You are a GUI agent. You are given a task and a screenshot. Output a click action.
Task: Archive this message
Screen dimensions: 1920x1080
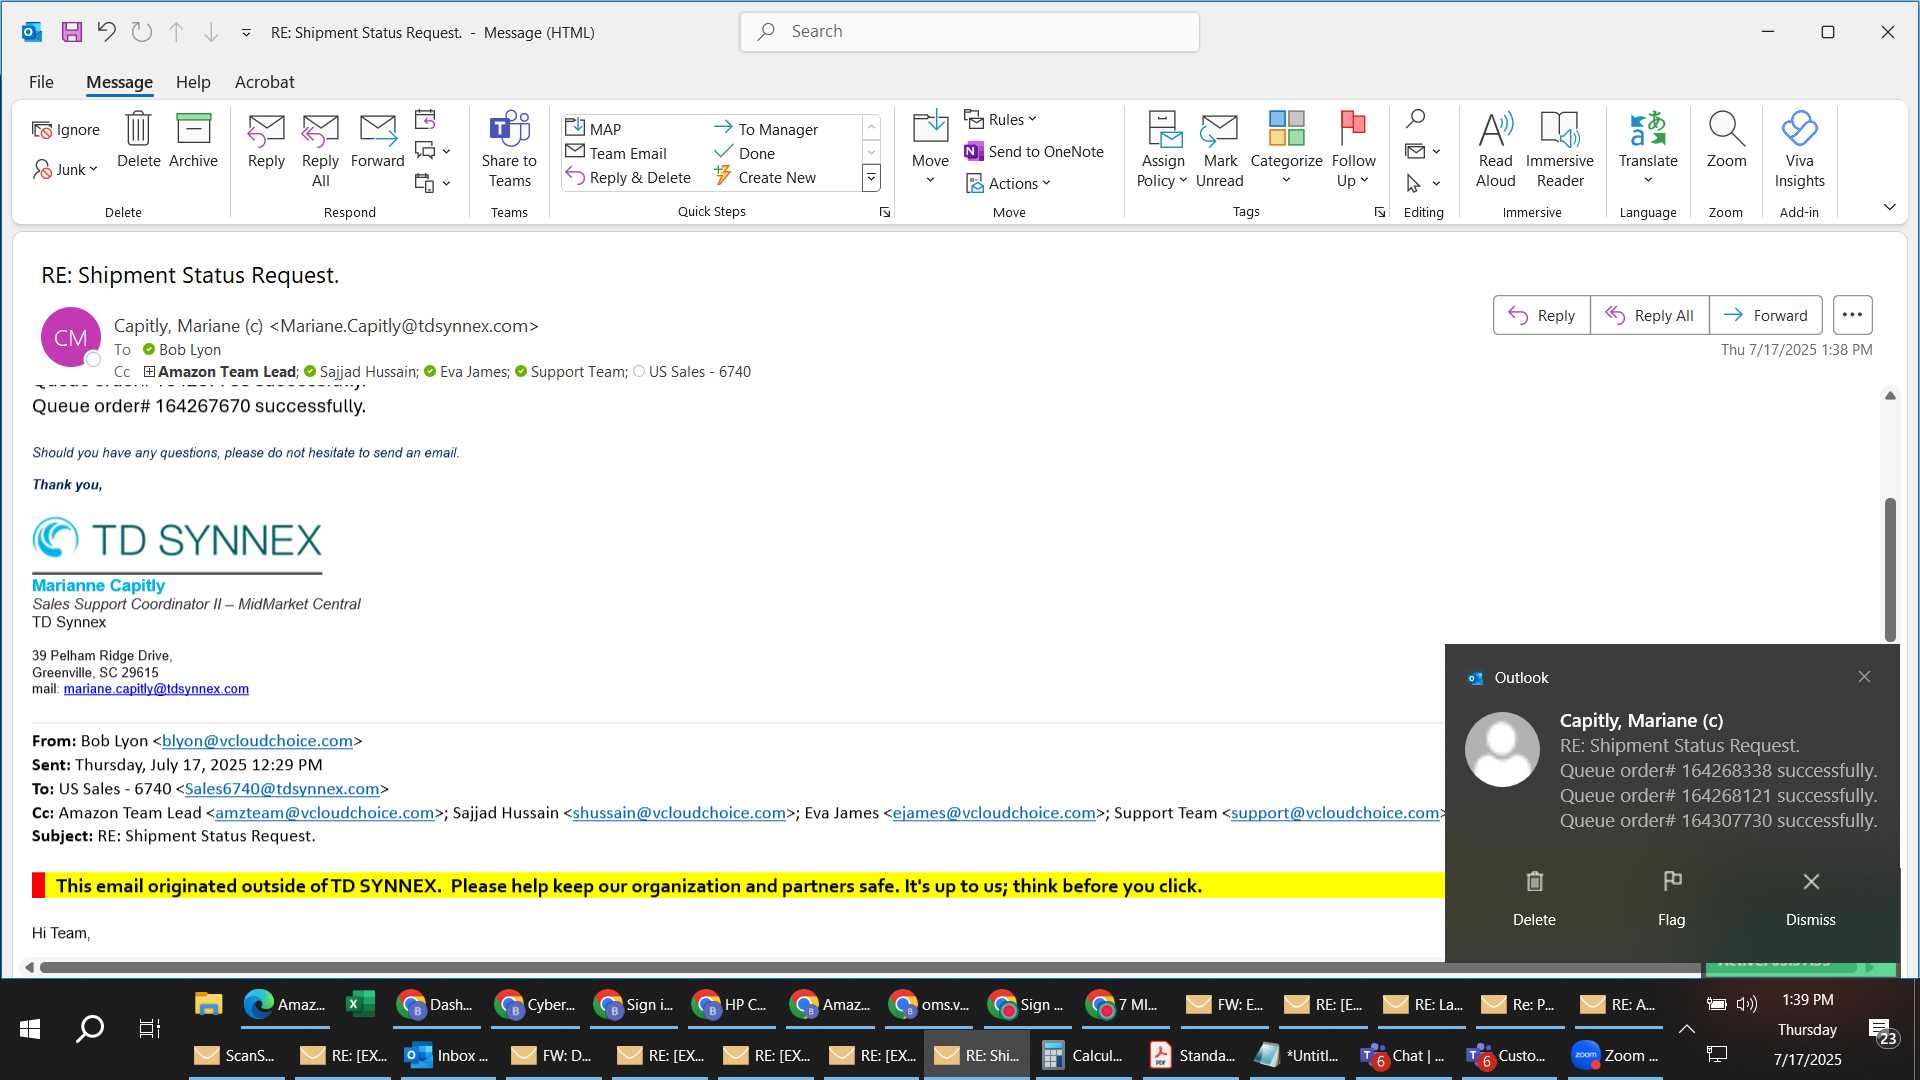[x=193, y=141]
